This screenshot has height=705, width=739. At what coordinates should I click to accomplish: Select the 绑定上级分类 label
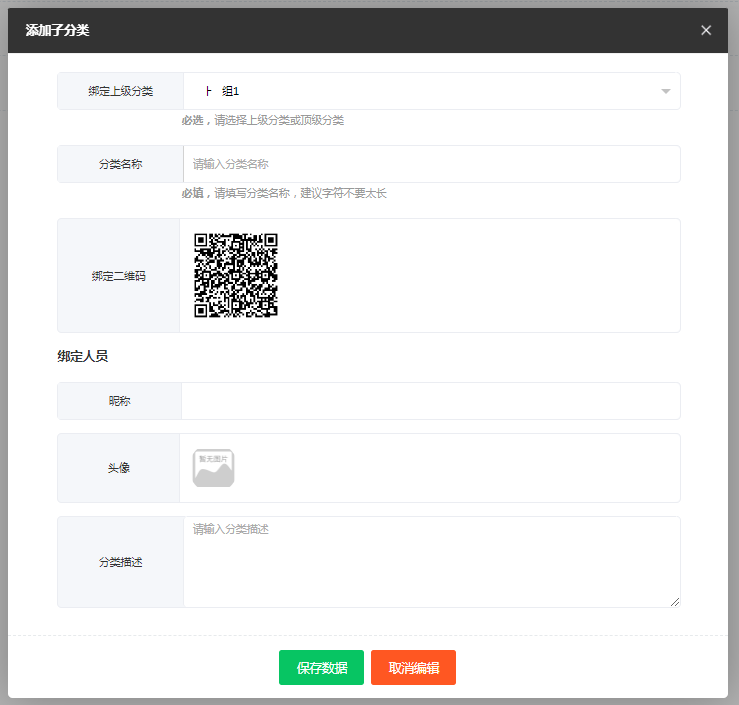pyautogui.click(x=121, y=91)
